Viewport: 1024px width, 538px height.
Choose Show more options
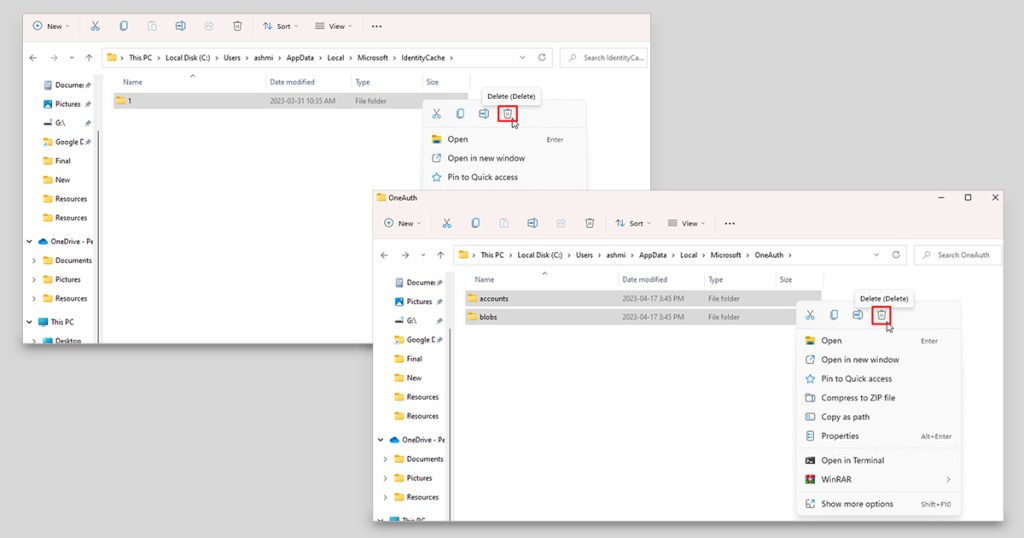coord(878,504)
